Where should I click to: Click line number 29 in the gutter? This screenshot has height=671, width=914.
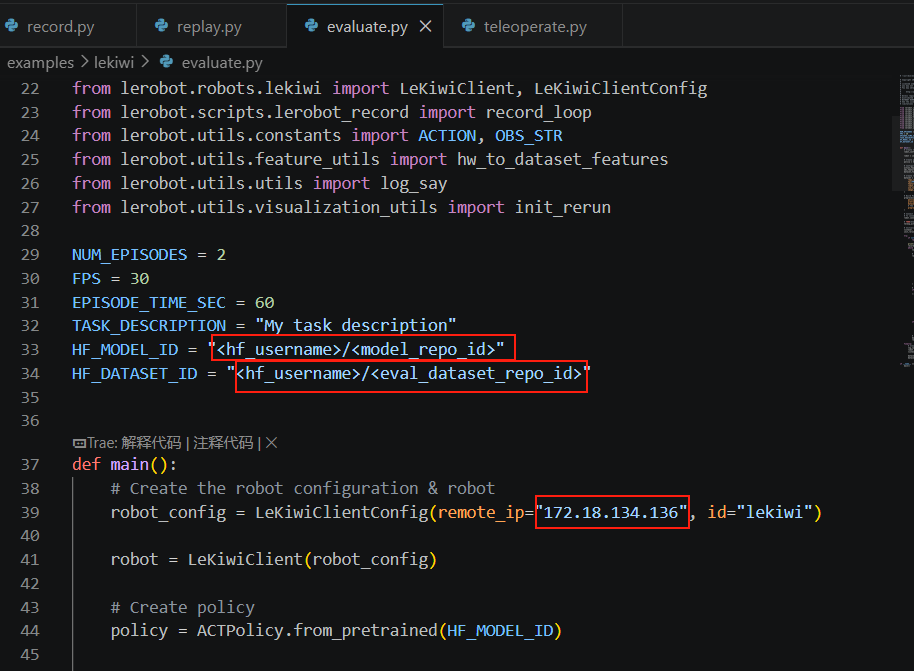click(x=30, y=255)
